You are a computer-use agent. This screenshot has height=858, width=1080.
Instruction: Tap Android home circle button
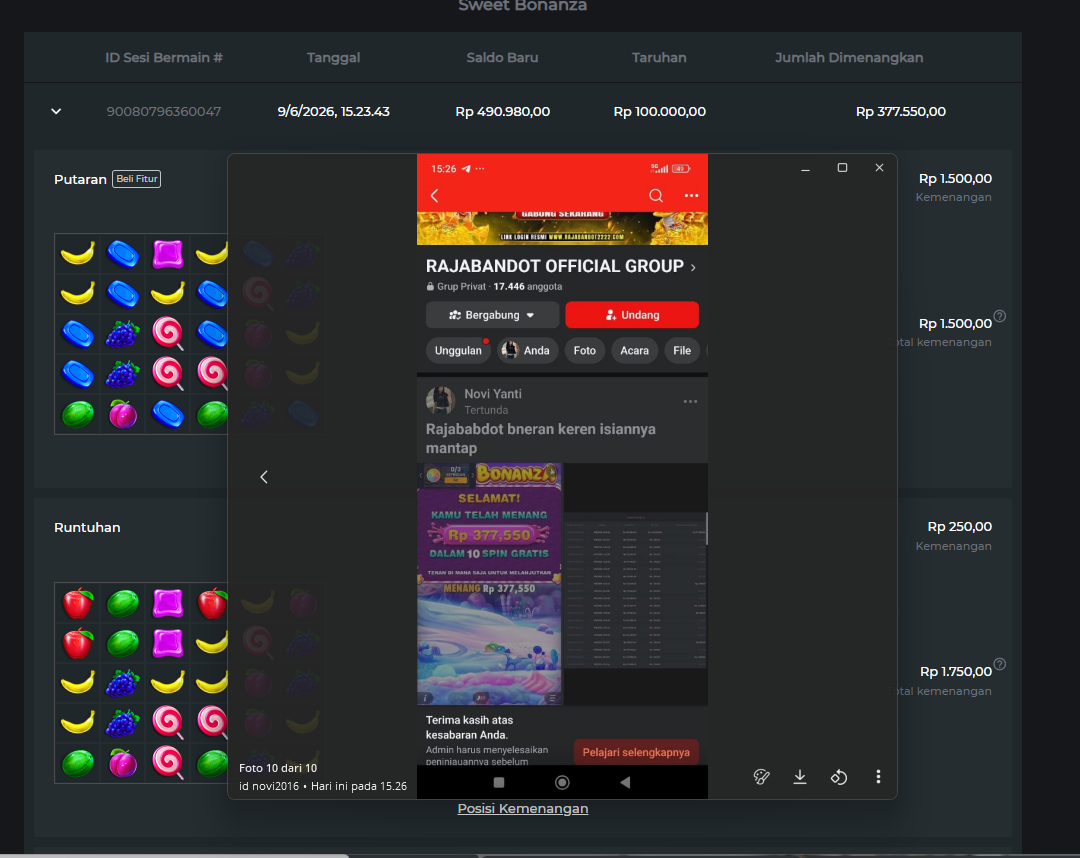click(x=562, y=782)
